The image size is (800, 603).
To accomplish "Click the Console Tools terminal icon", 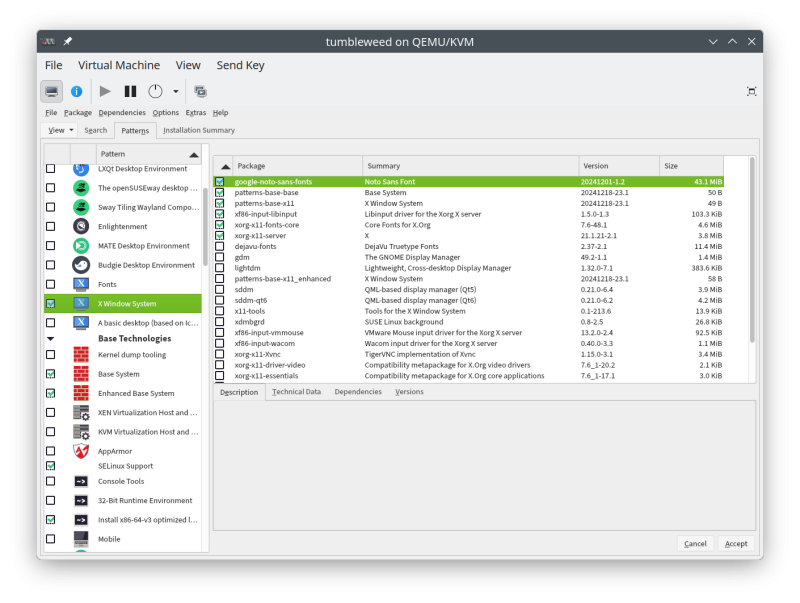I will [81, 482].
